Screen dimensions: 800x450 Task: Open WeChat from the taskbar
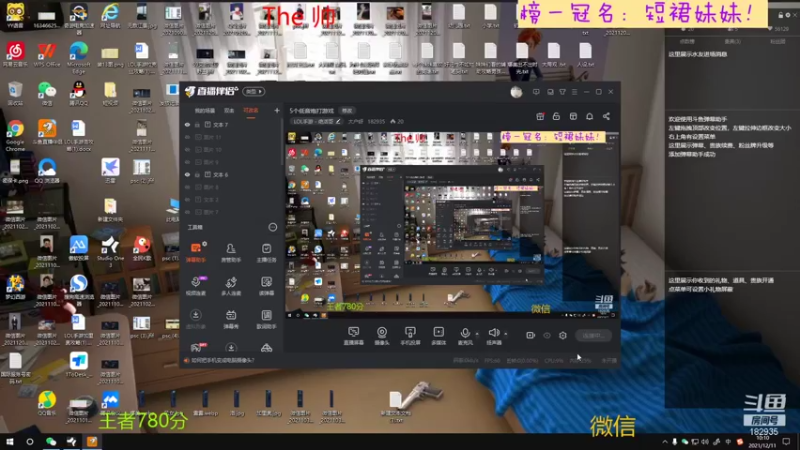[x=51, y=441]
